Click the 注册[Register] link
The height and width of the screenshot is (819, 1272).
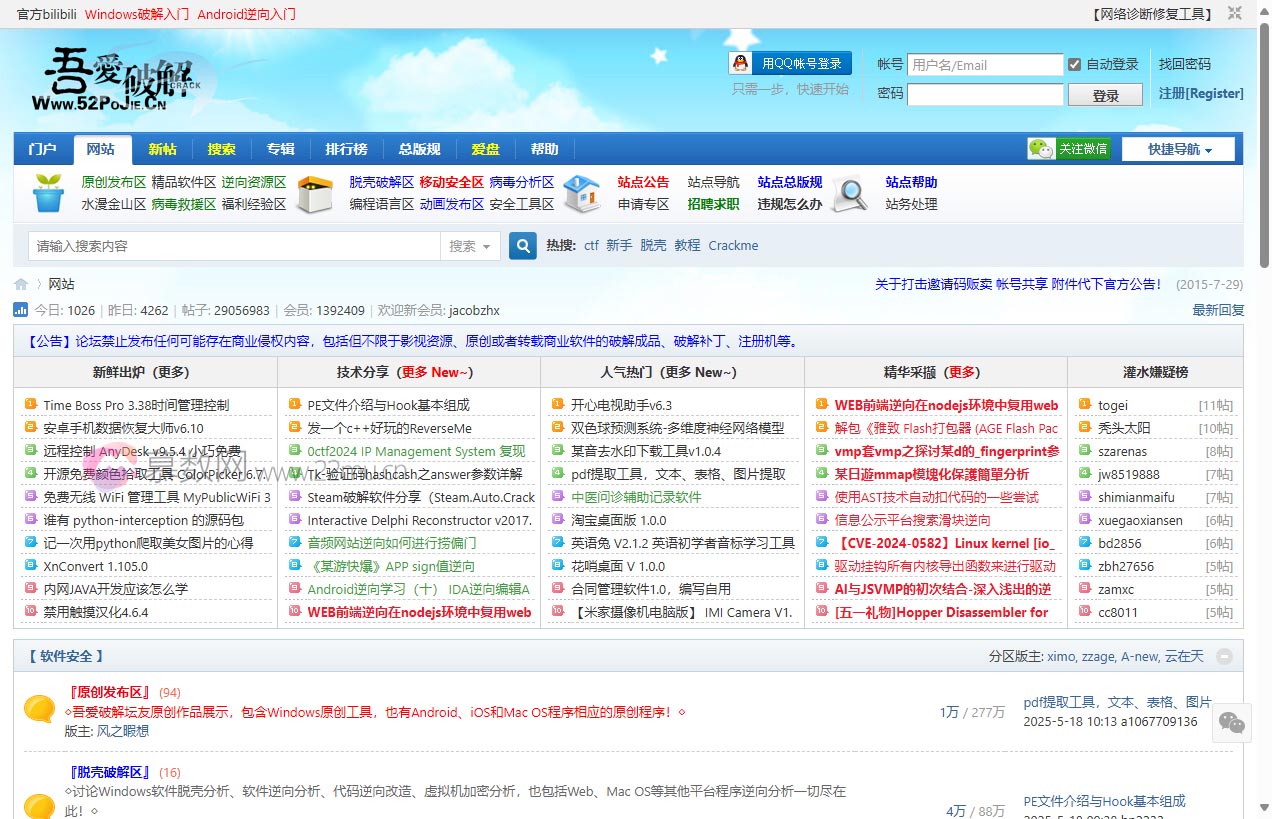[1200, 93]
